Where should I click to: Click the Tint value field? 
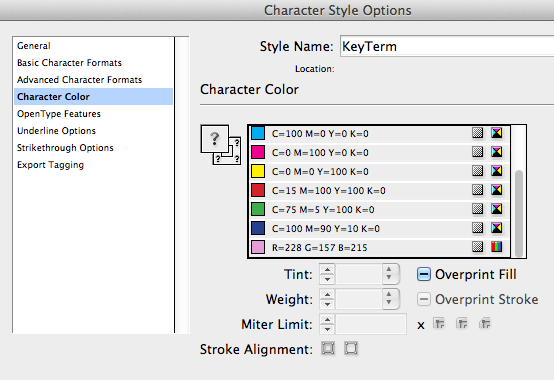pos(359,274)
